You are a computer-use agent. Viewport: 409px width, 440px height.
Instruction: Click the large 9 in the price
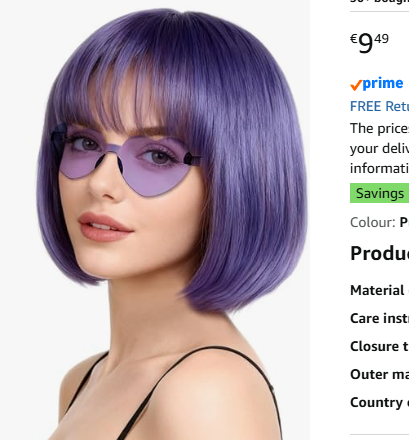[x=366, y=43]
